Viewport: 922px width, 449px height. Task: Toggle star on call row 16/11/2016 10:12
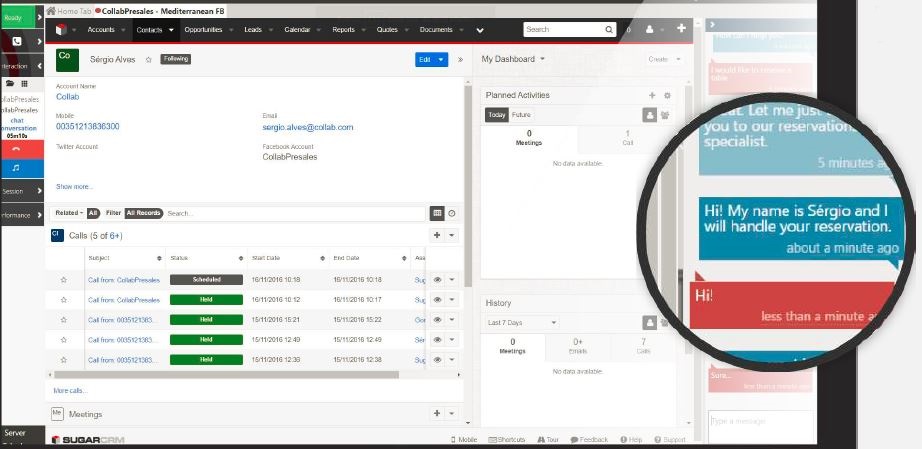(64, 300)
